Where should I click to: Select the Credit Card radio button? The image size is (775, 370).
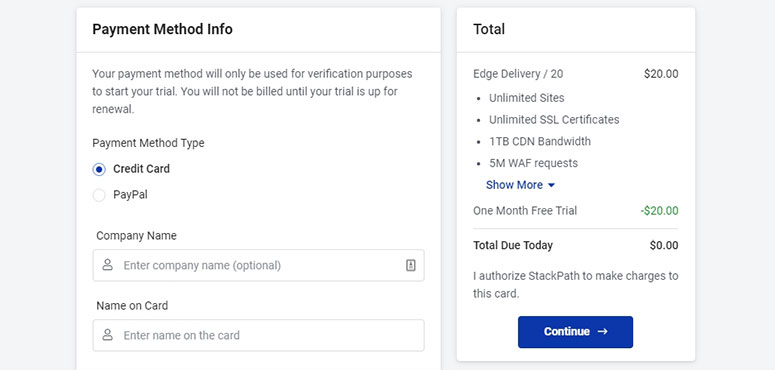(x=99, y=169)
